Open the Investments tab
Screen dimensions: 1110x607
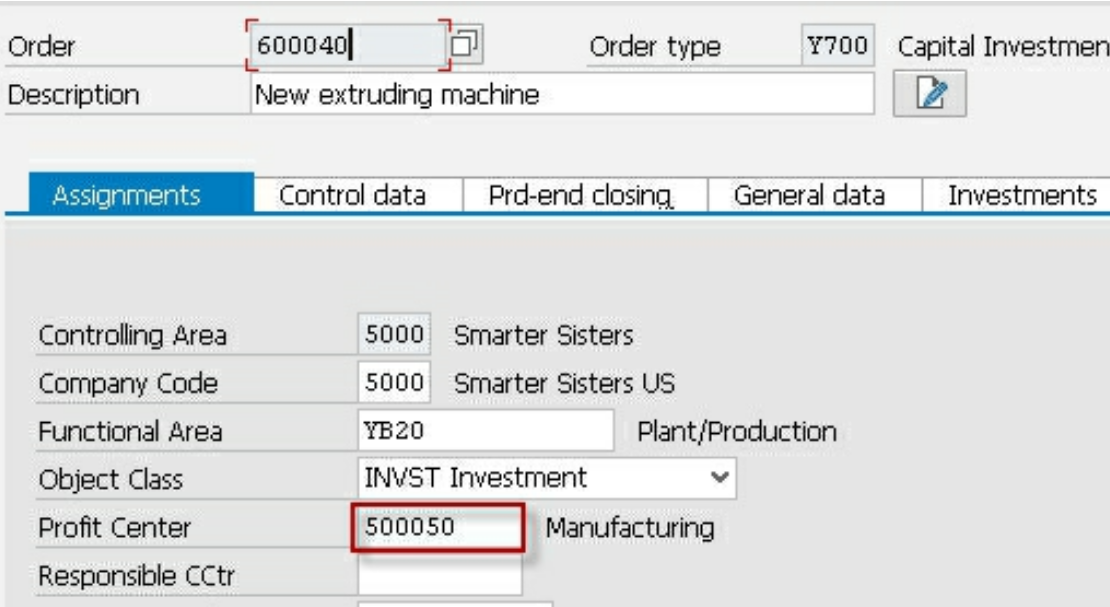click(x=1021, y=195)
